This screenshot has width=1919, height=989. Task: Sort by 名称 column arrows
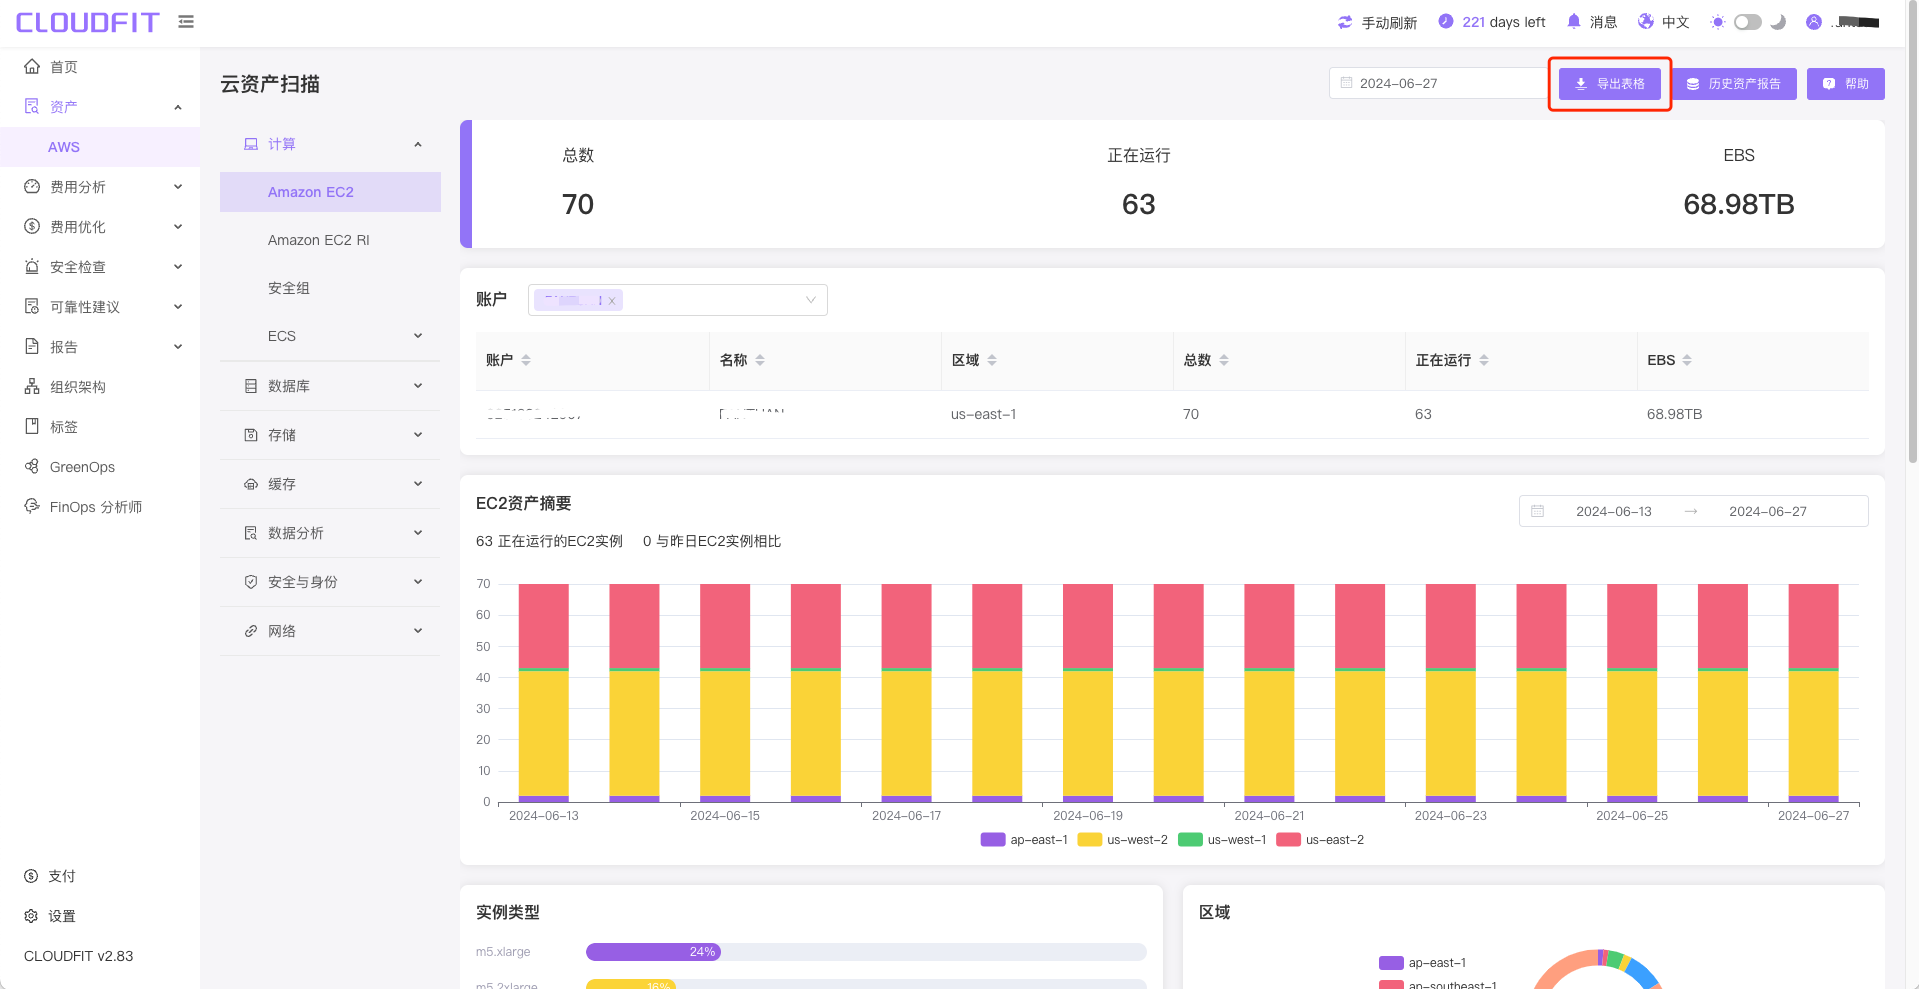(x=760, y=360)
